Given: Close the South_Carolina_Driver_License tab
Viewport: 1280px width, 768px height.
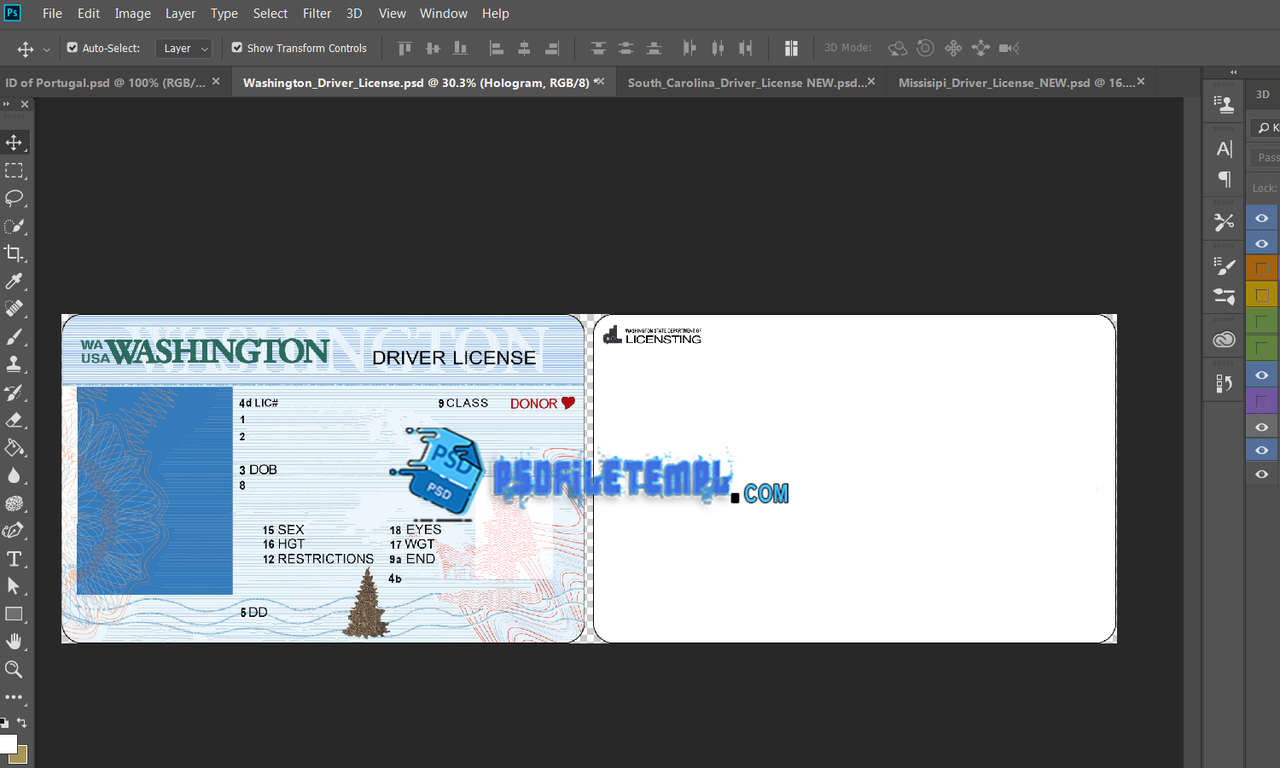Looking at the screenshot, I should point(871,81).
